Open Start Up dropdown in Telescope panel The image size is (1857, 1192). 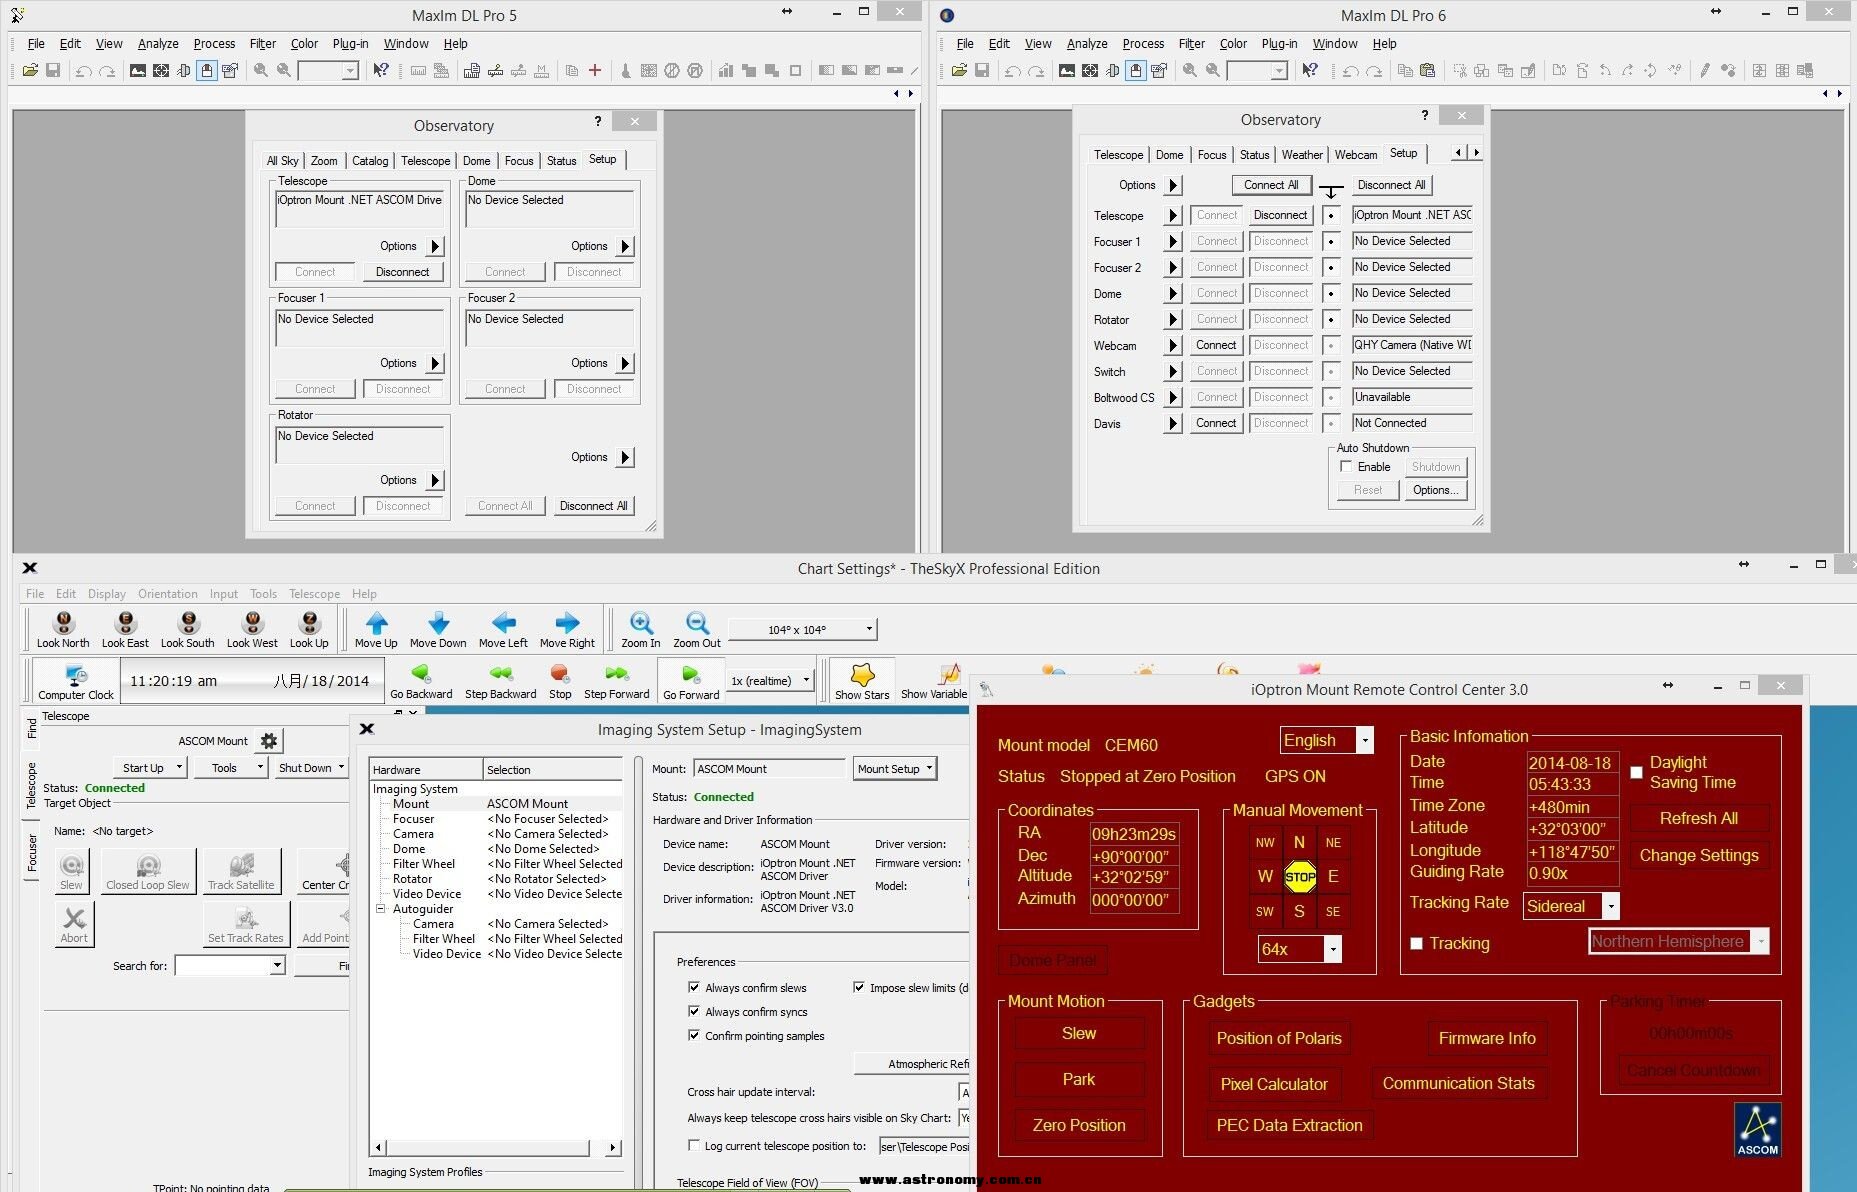click(150, 768)
